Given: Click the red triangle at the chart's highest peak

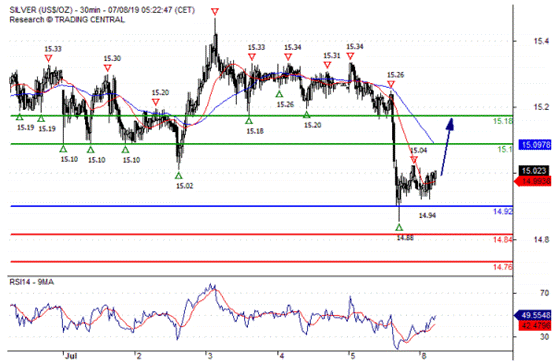Looking at the screenshot, I should point(215,12).
